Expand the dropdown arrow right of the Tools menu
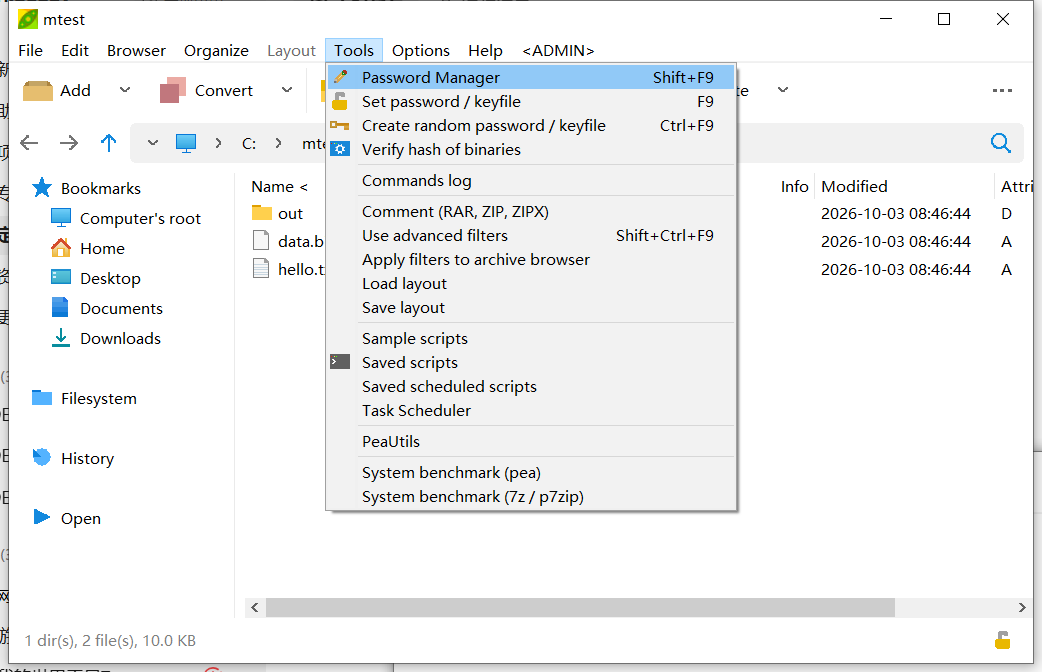Viewport: 1042px width, 672px height. pos(783,90)
